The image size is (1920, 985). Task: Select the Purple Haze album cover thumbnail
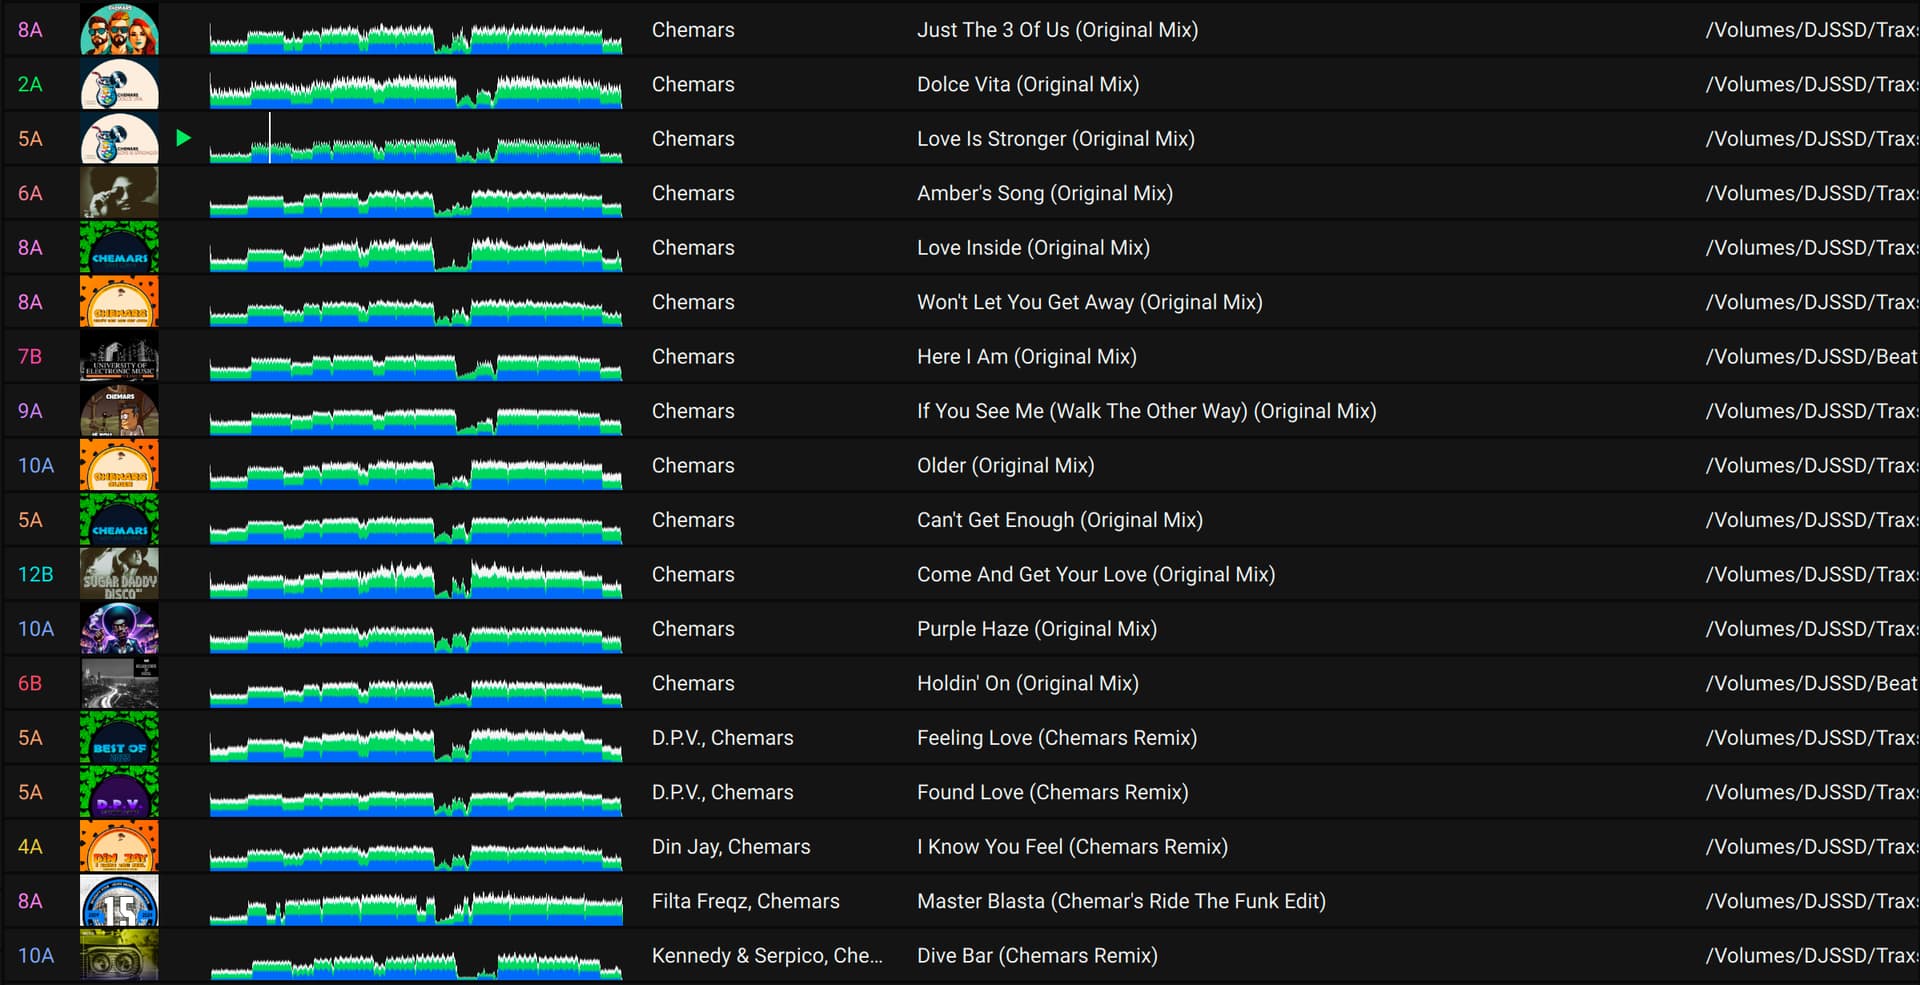pos(119,629)
